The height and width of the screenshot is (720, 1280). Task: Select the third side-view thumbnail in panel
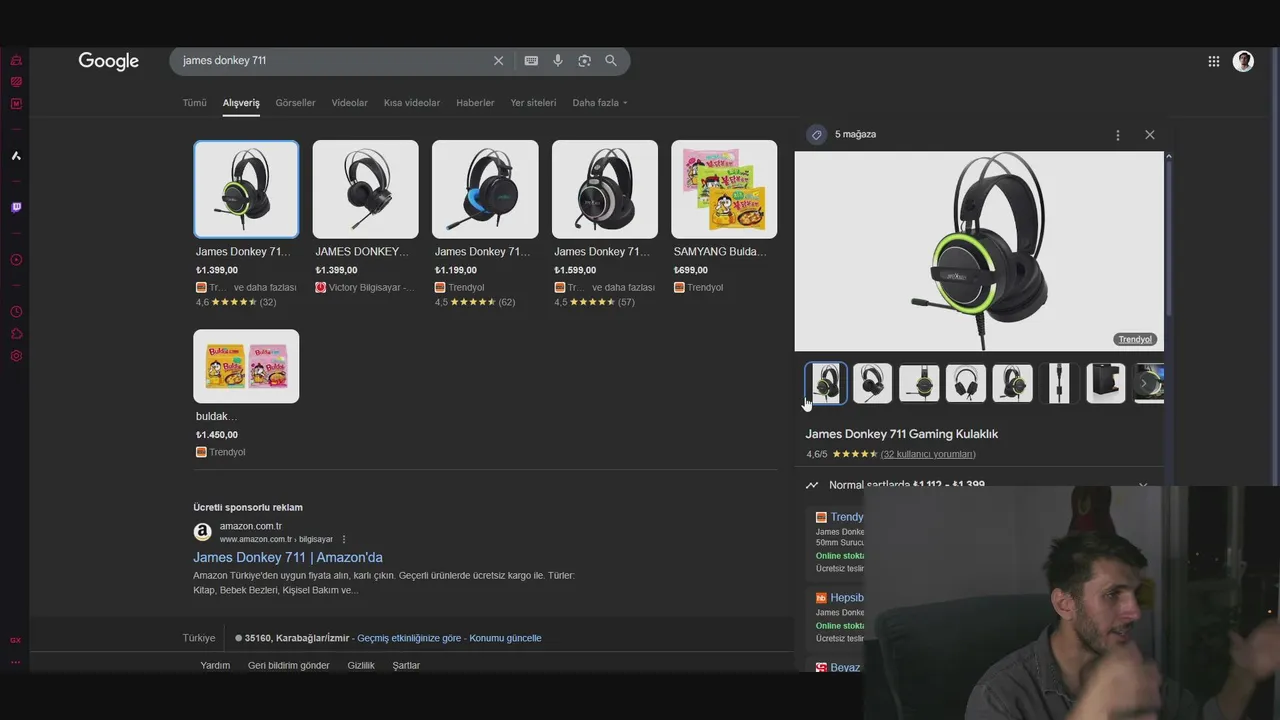pos(919,383)
